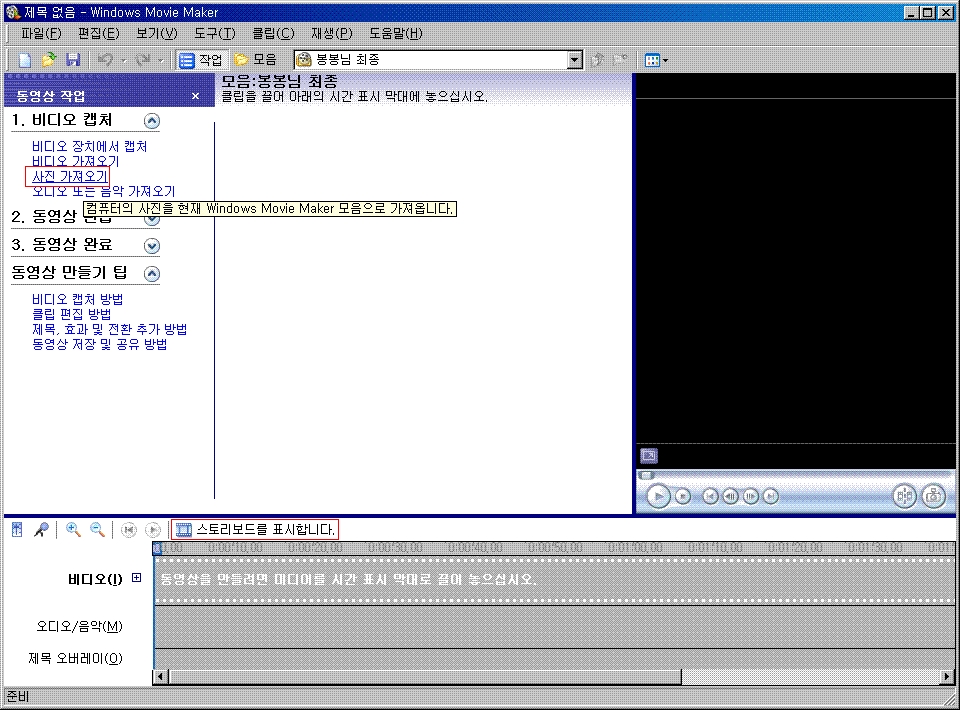Go up one collection level

(598, 60)
